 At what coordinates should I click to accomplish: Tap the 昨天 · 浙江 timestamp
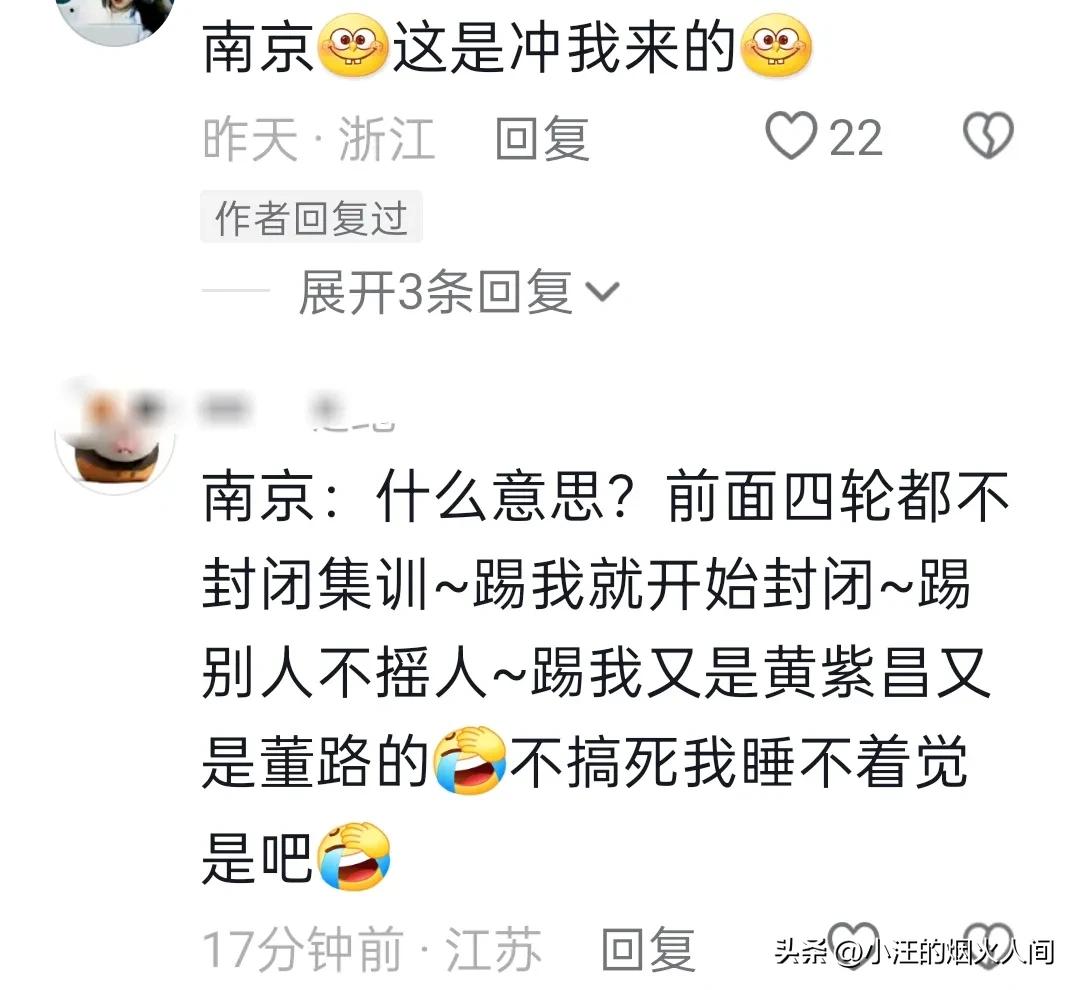point(319,138)
